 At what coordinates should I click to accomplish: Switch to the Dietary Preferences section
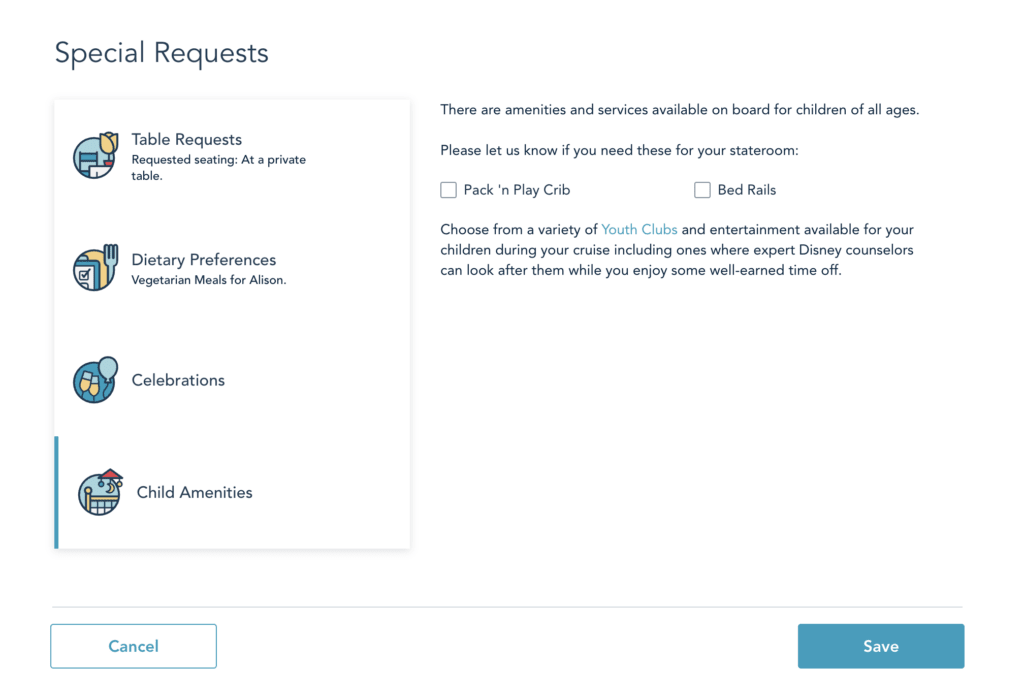point(204,260)
